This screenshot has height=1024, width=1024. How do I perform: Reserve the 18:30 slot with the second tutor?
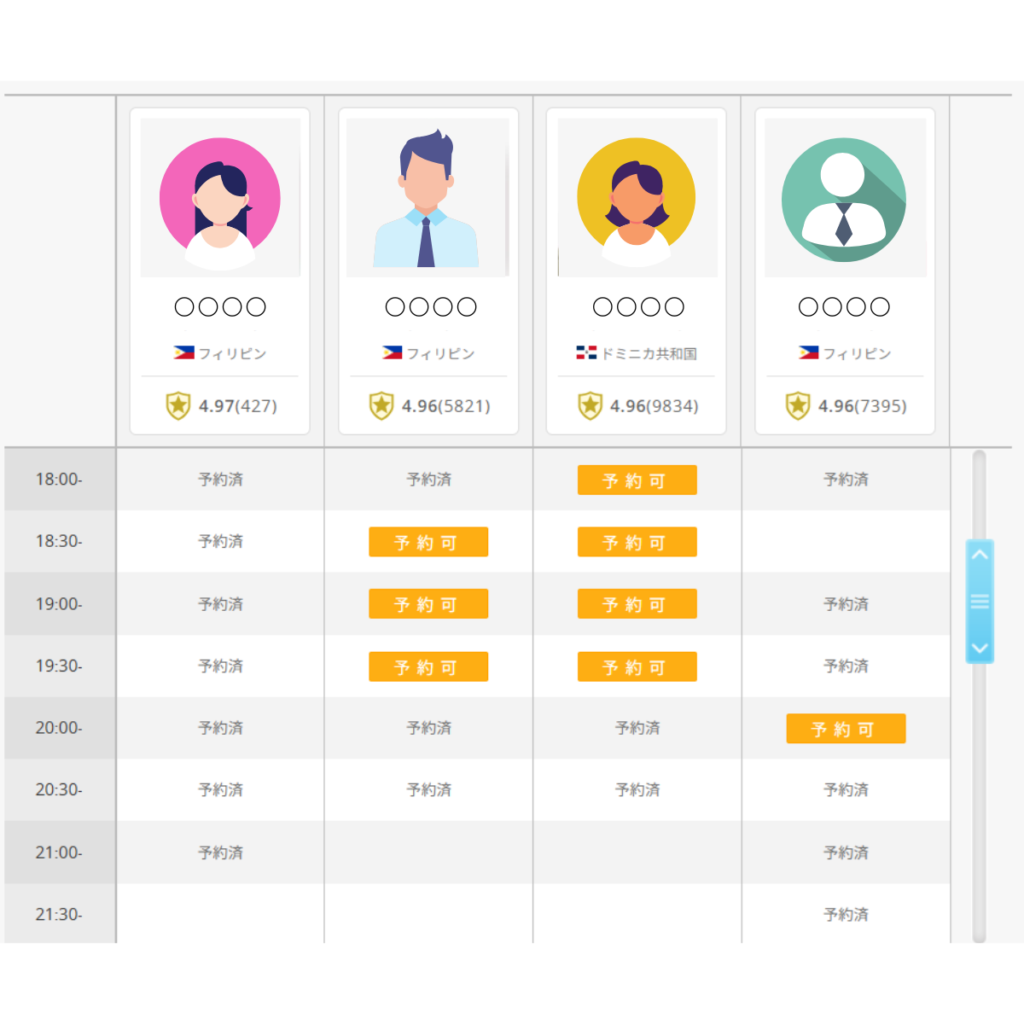[428, 542]
